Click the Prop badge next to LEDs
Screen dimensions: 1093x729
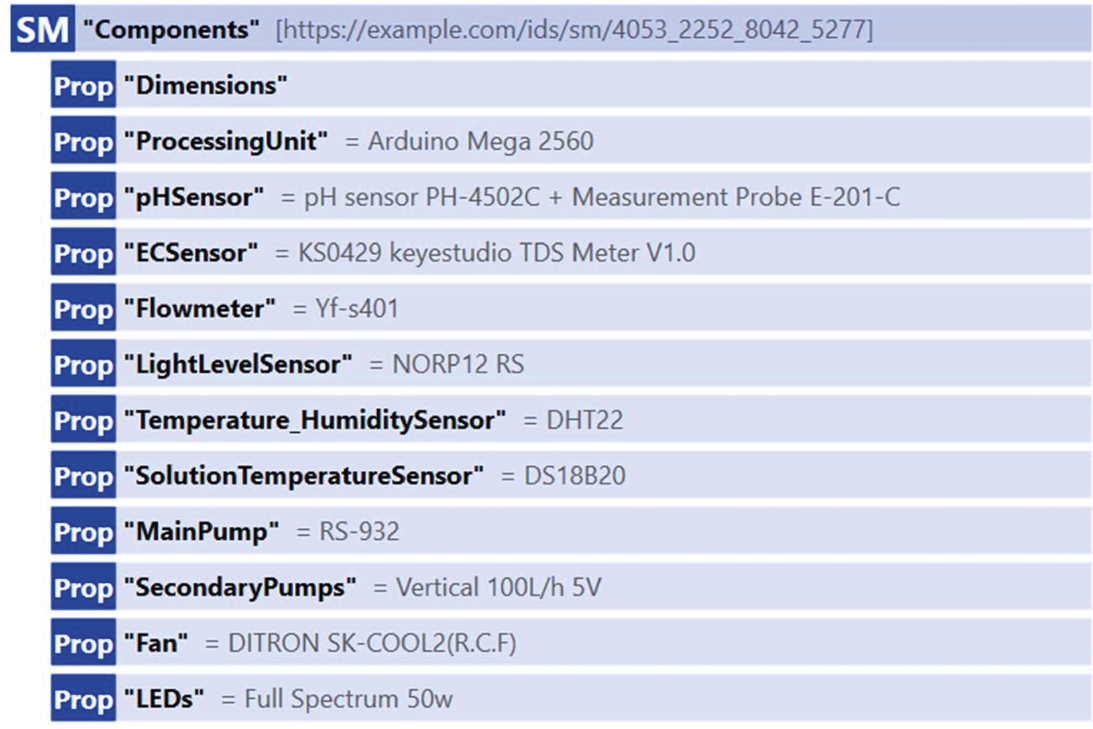(x=84, y=699)
